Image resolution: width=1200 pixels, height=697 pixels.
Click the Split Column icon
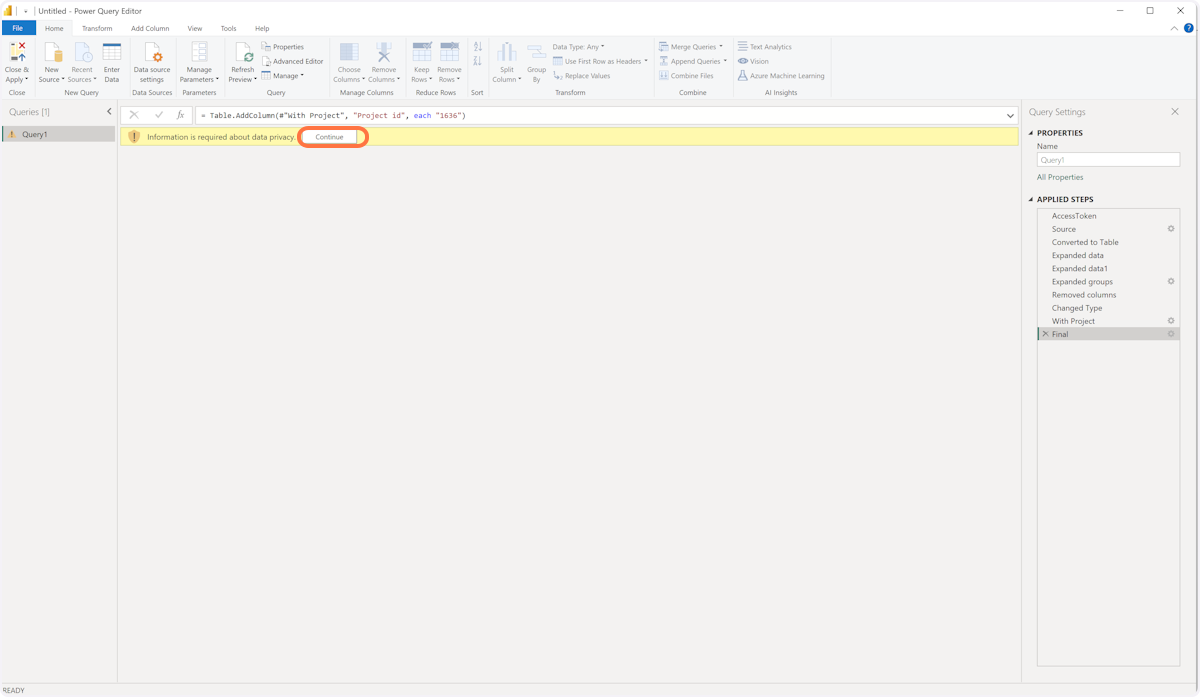[507, 52]
